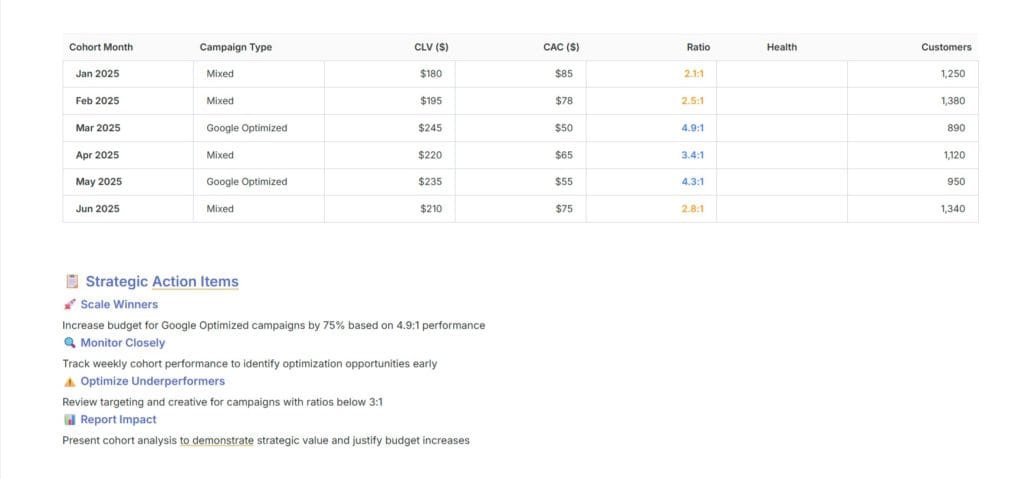Open the Strategic Action Items heading
1024x479 pixels.
(x=162, y=282)
